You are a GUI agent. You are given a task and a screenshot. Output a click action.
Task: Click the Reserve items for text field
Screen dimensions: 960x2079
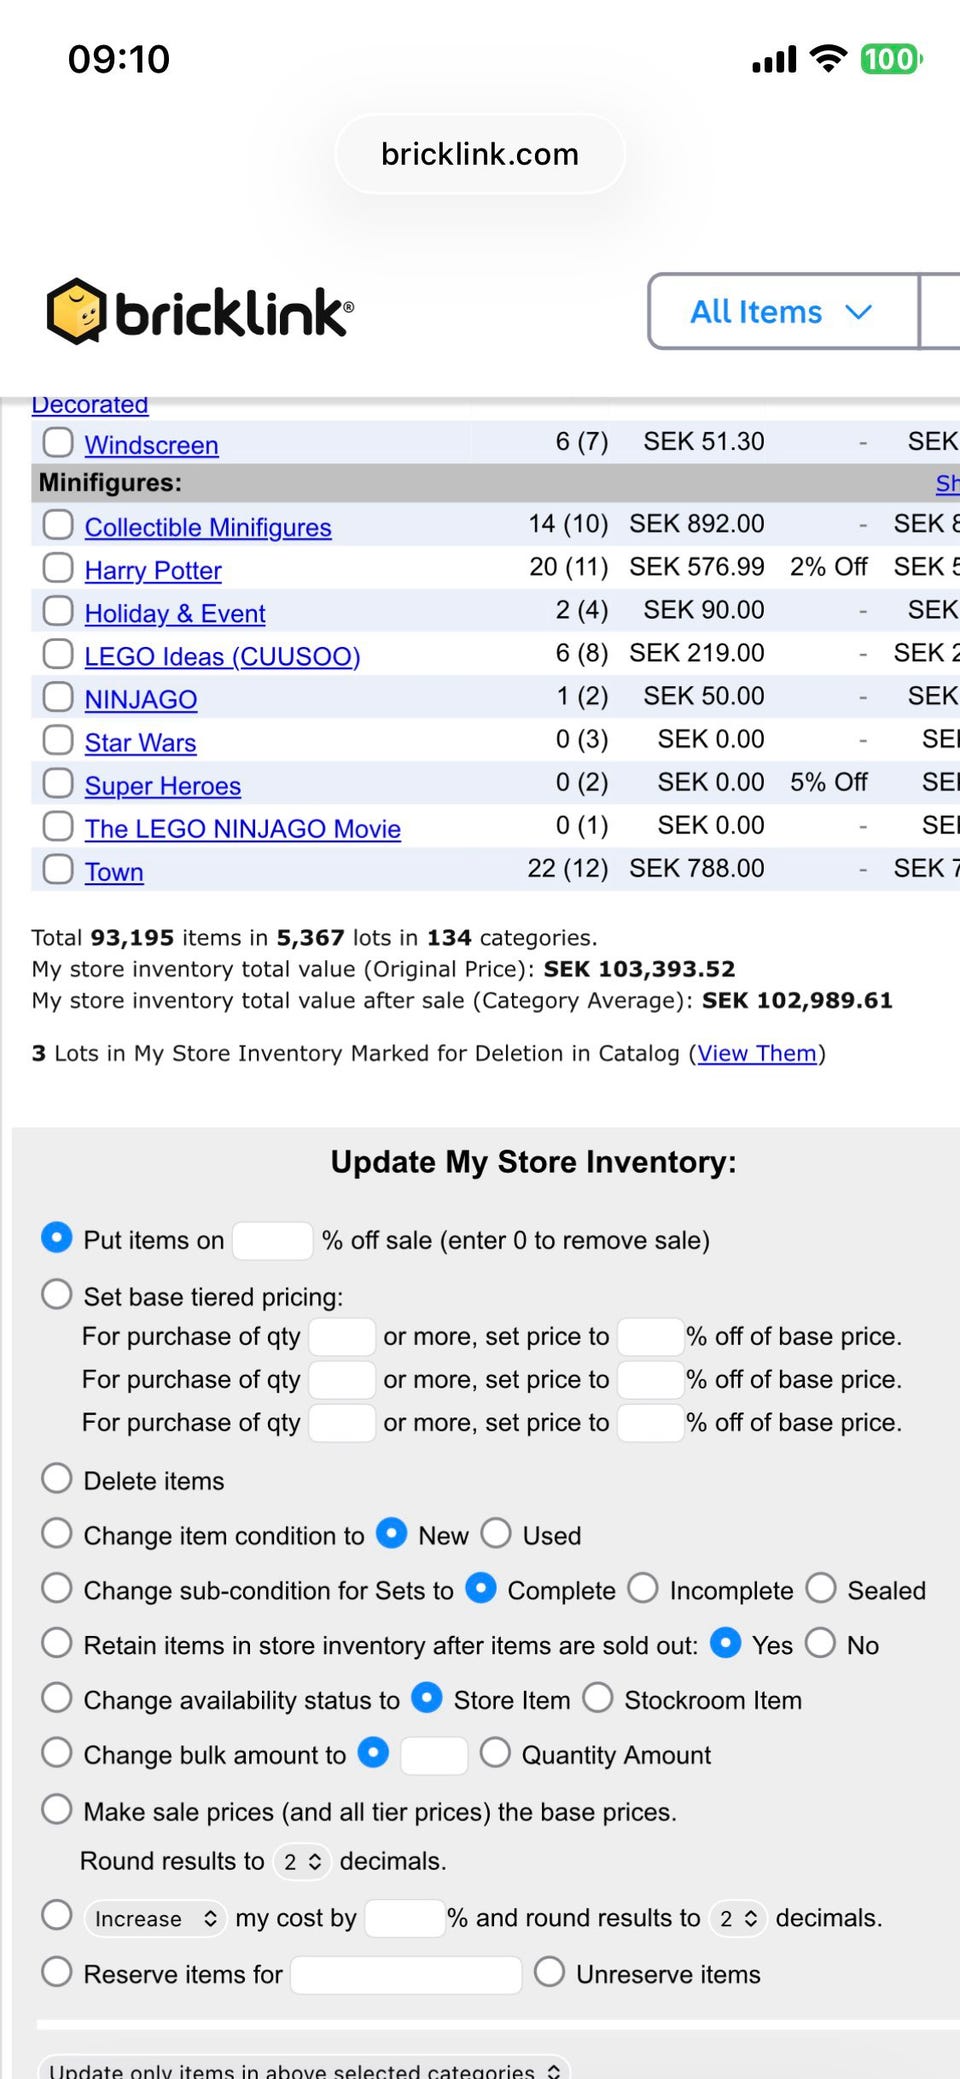coord(406,1975)
